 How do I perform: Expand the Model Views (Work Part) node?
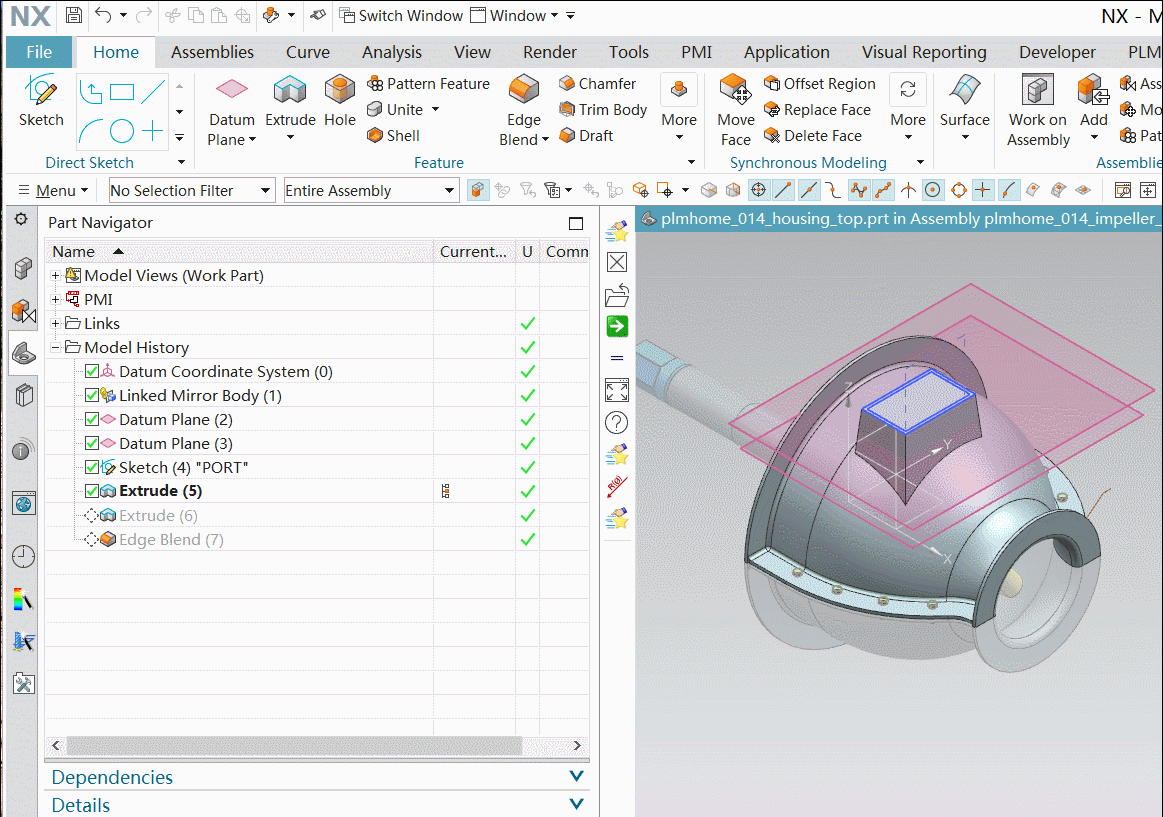point(55,275)
